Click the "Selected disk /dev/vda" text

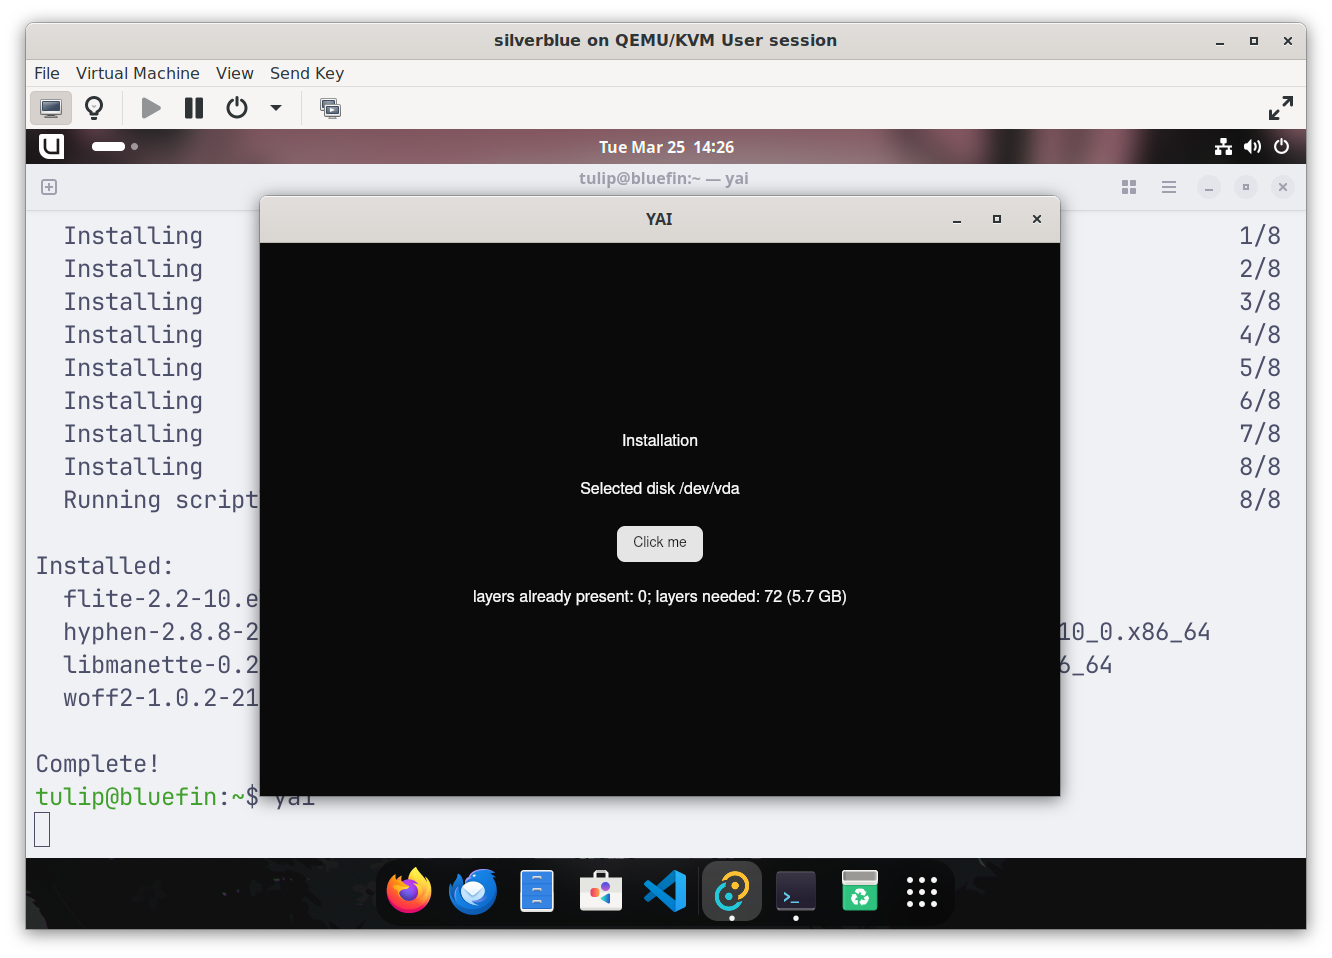coord(660,489)
